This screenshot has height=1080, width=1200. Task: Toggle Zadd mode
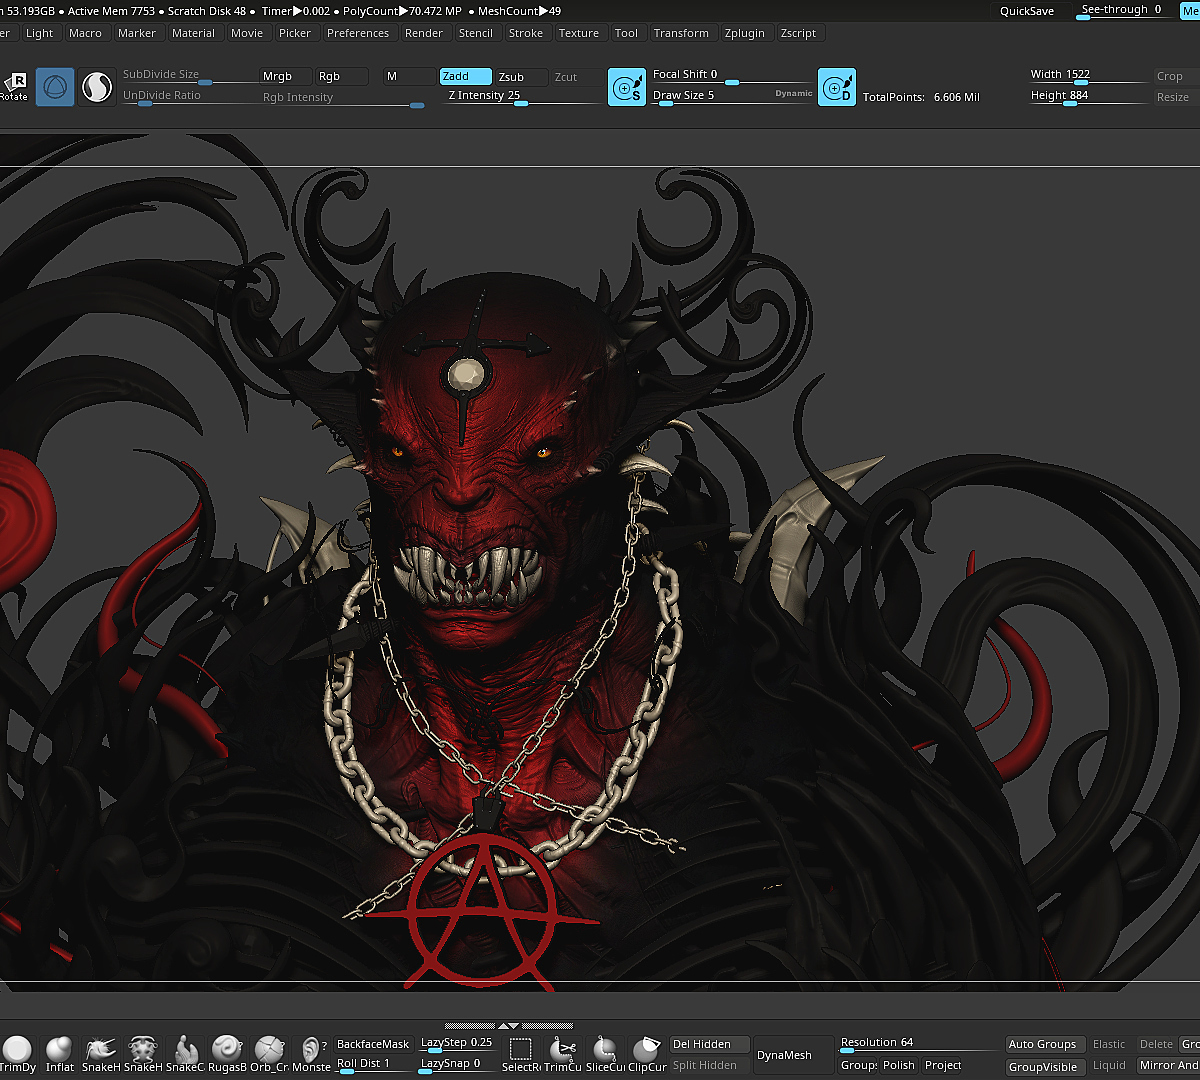(x=466, y=76)
